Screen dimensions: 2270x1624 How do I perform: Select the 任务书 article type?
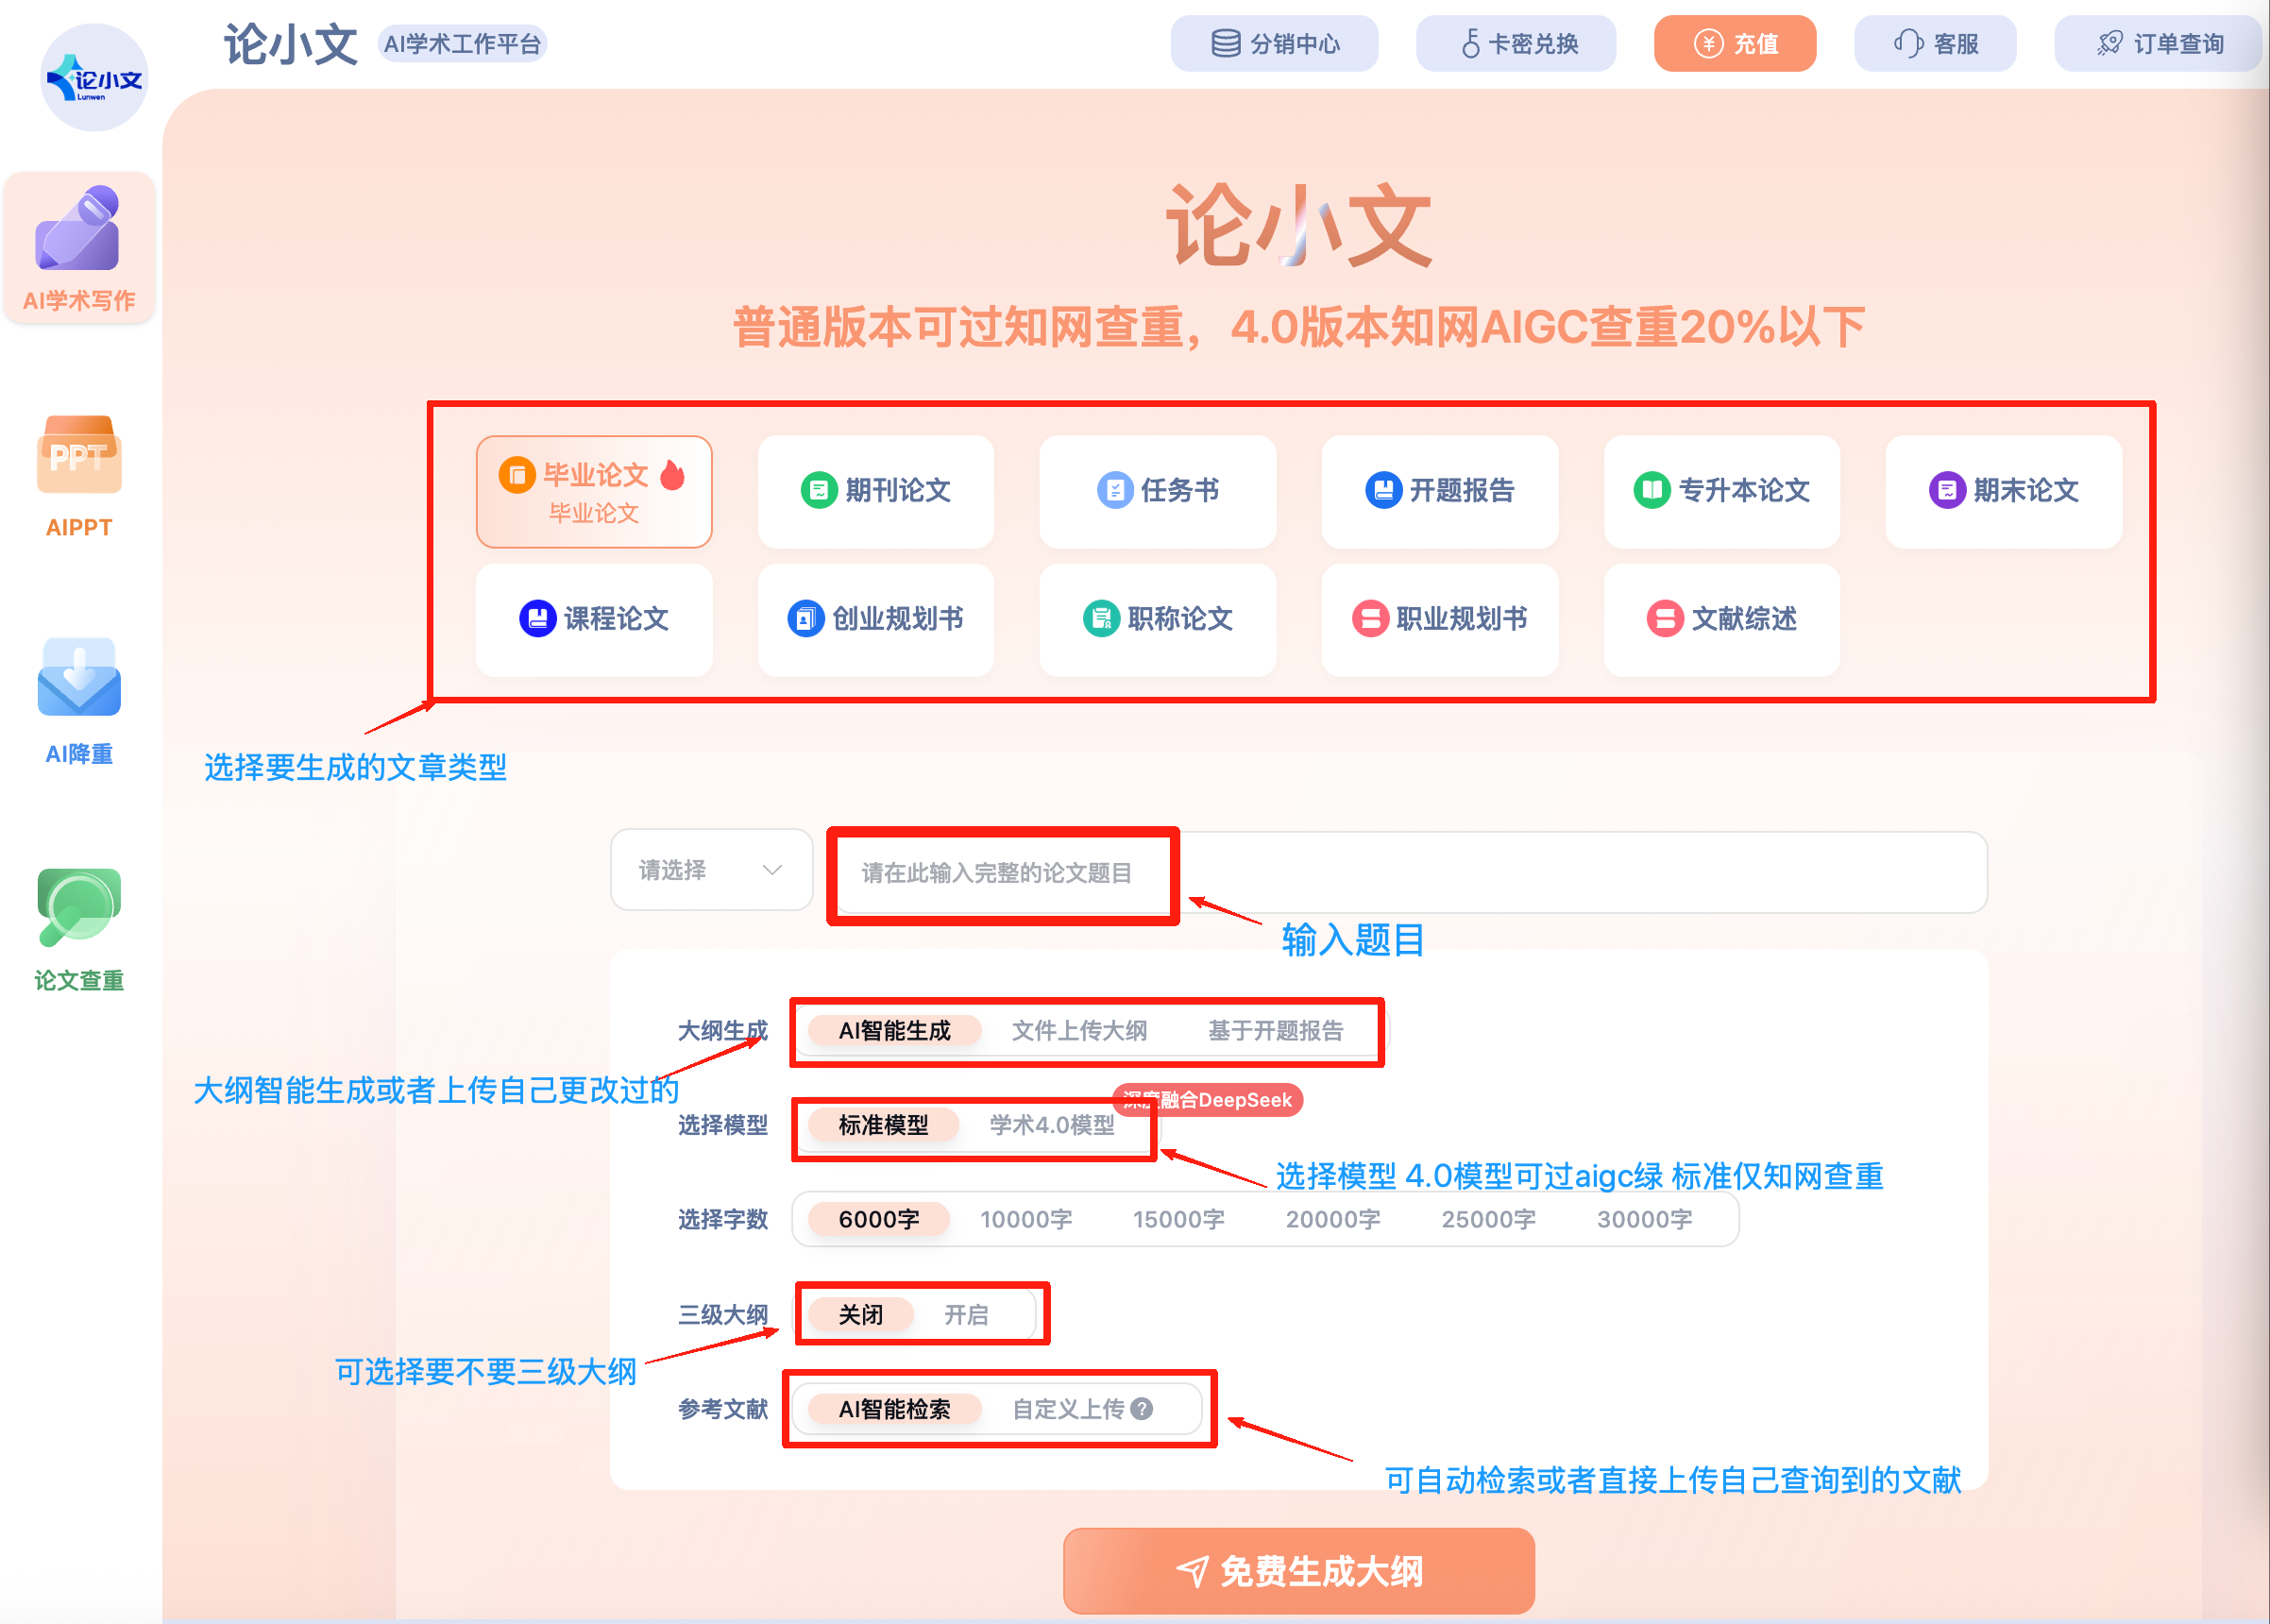1158,491
